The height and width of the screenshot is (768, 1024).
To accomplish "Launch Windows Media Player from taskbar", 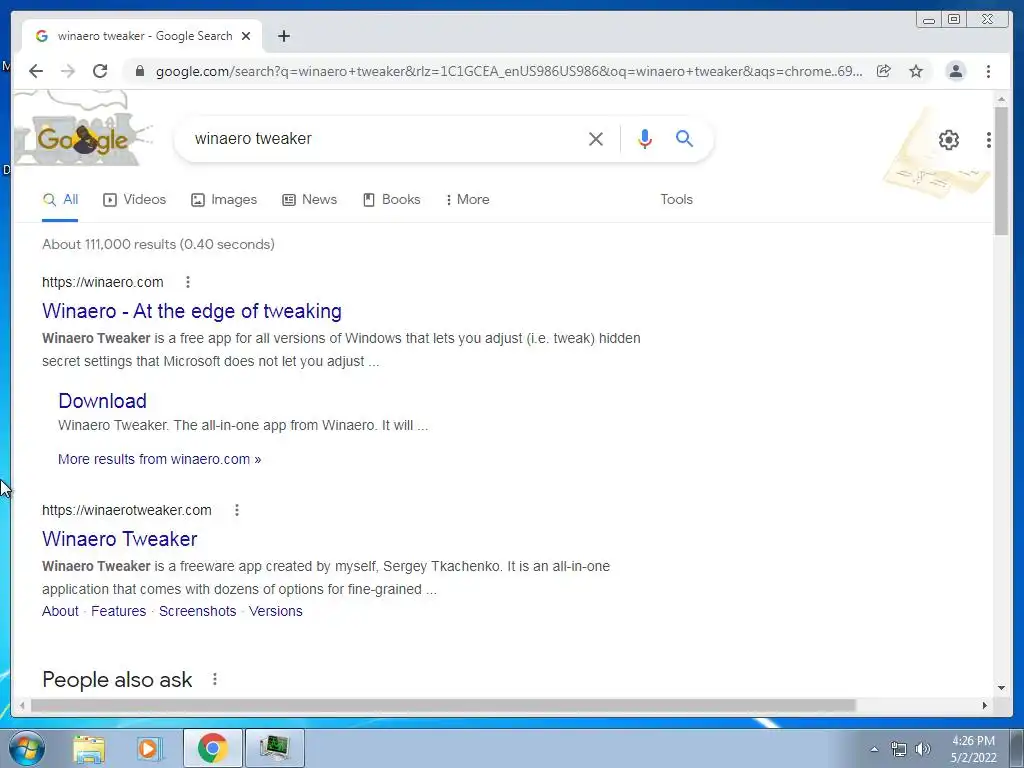I will [149, 748].
